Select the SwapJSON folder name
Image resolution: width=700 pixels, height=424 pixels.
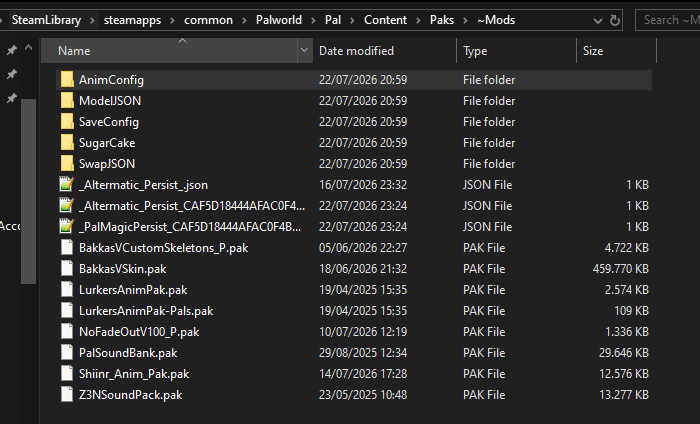(x=107, y=164)
